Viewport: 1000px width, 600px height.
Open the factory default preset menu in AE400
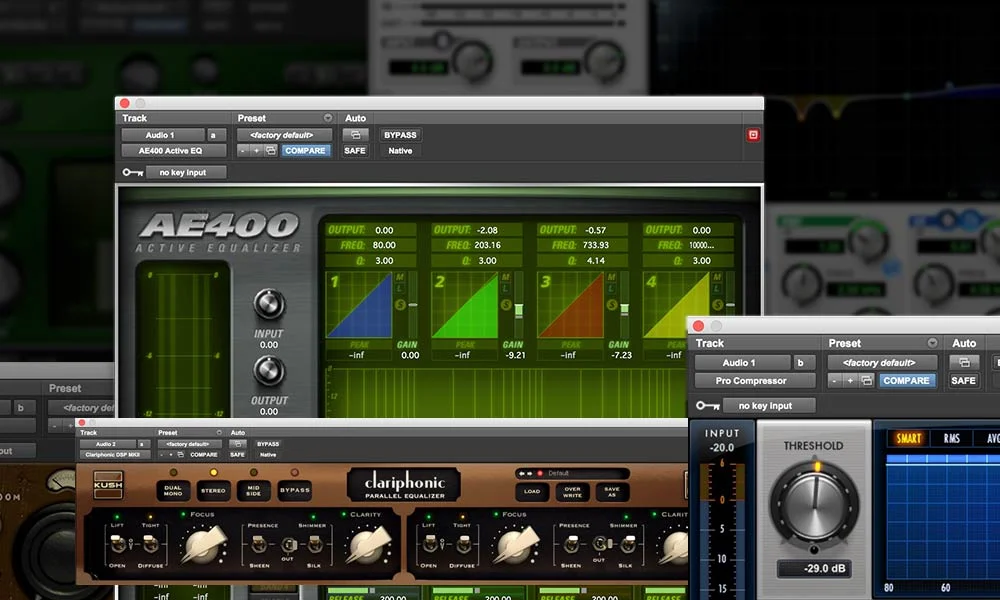click(x=284, y=135)
